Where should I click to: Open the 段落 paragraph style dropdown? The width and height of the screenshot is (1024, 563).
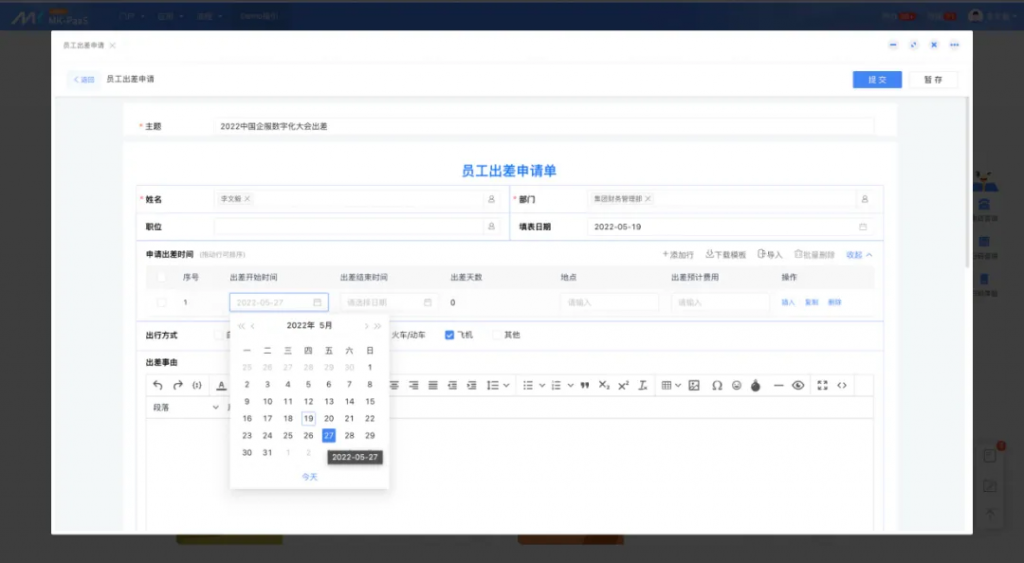tap(186, 408)
